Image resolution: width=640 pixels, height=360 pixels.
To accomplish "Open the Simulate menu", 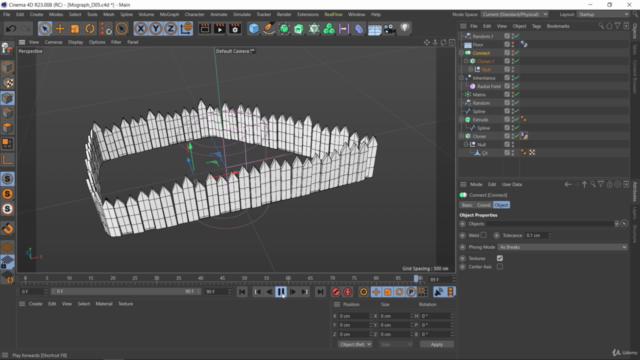I will (242, 14).
